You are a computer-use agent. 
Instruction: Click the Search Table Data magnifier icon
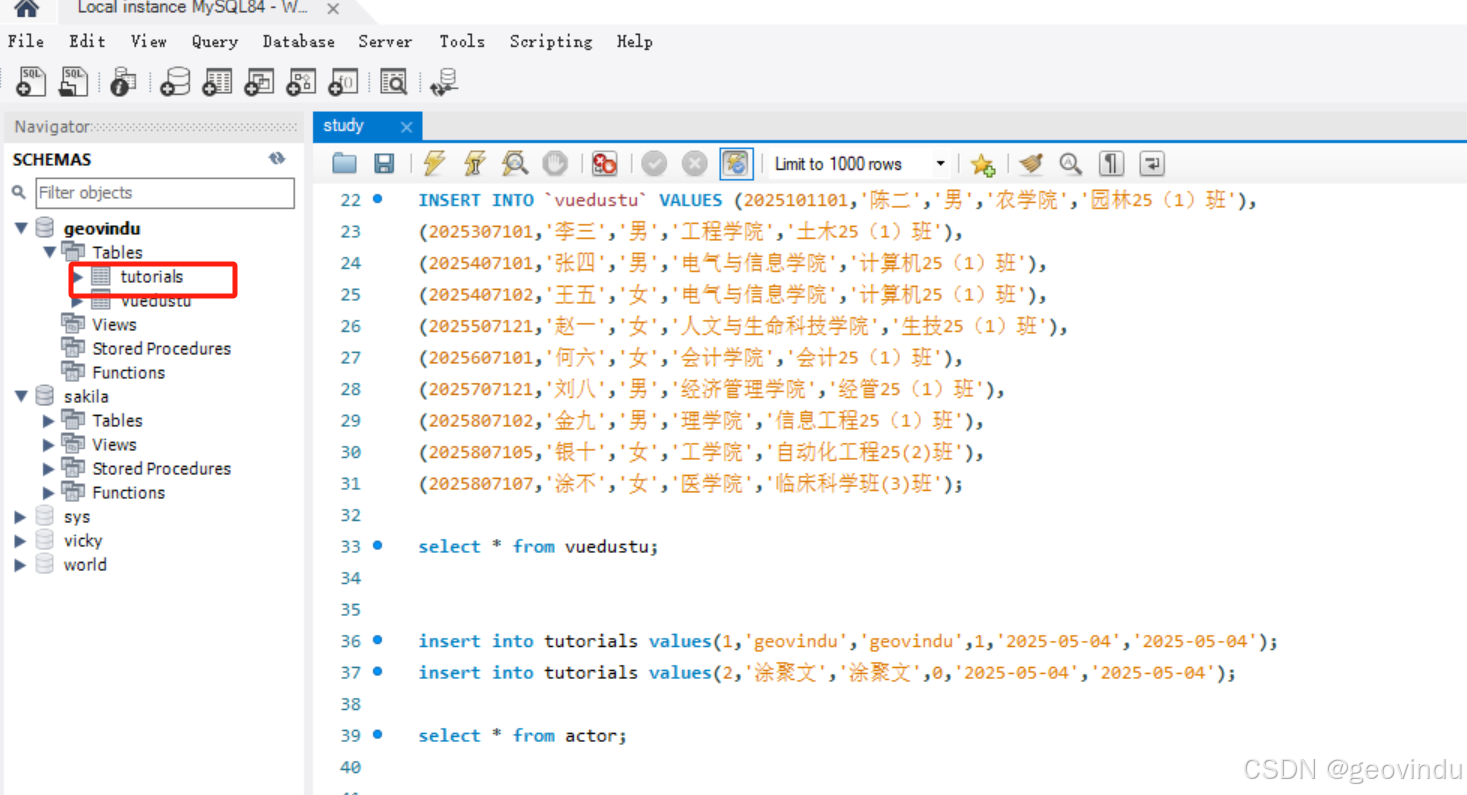(393, 82)
